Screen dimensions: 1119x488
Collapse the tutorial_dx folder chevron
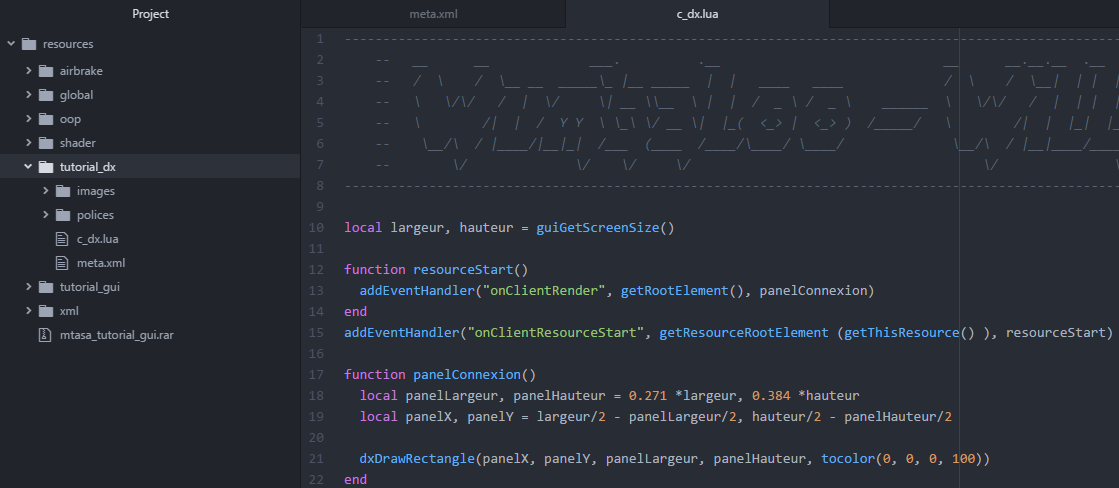click(x=28, y=167)
